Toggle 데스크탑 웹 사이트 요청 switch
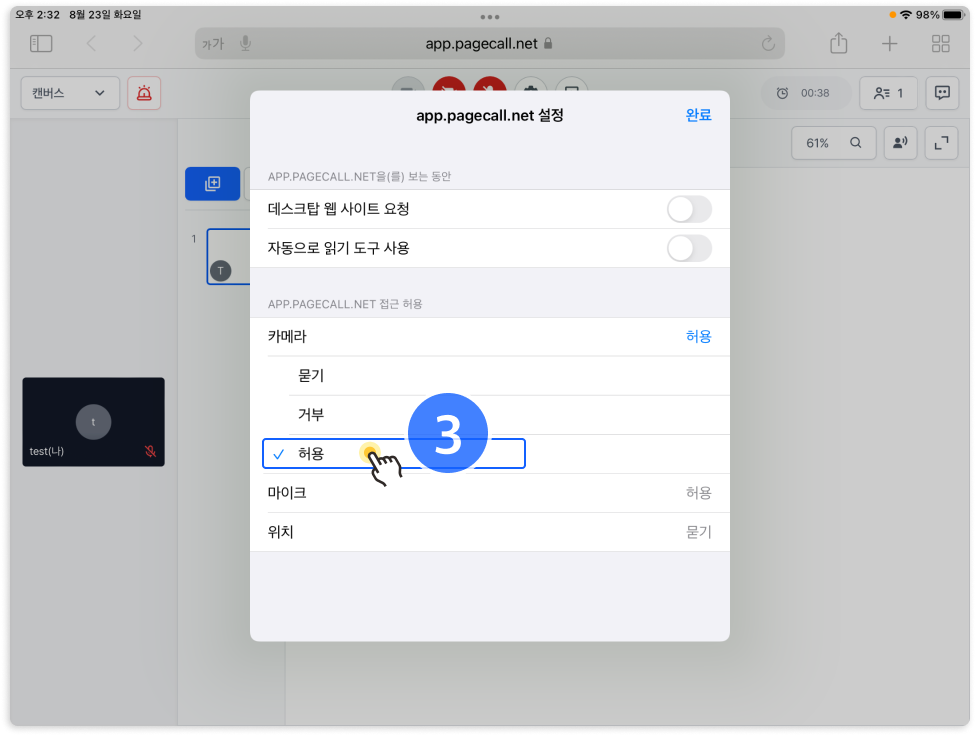 [689, 209]
